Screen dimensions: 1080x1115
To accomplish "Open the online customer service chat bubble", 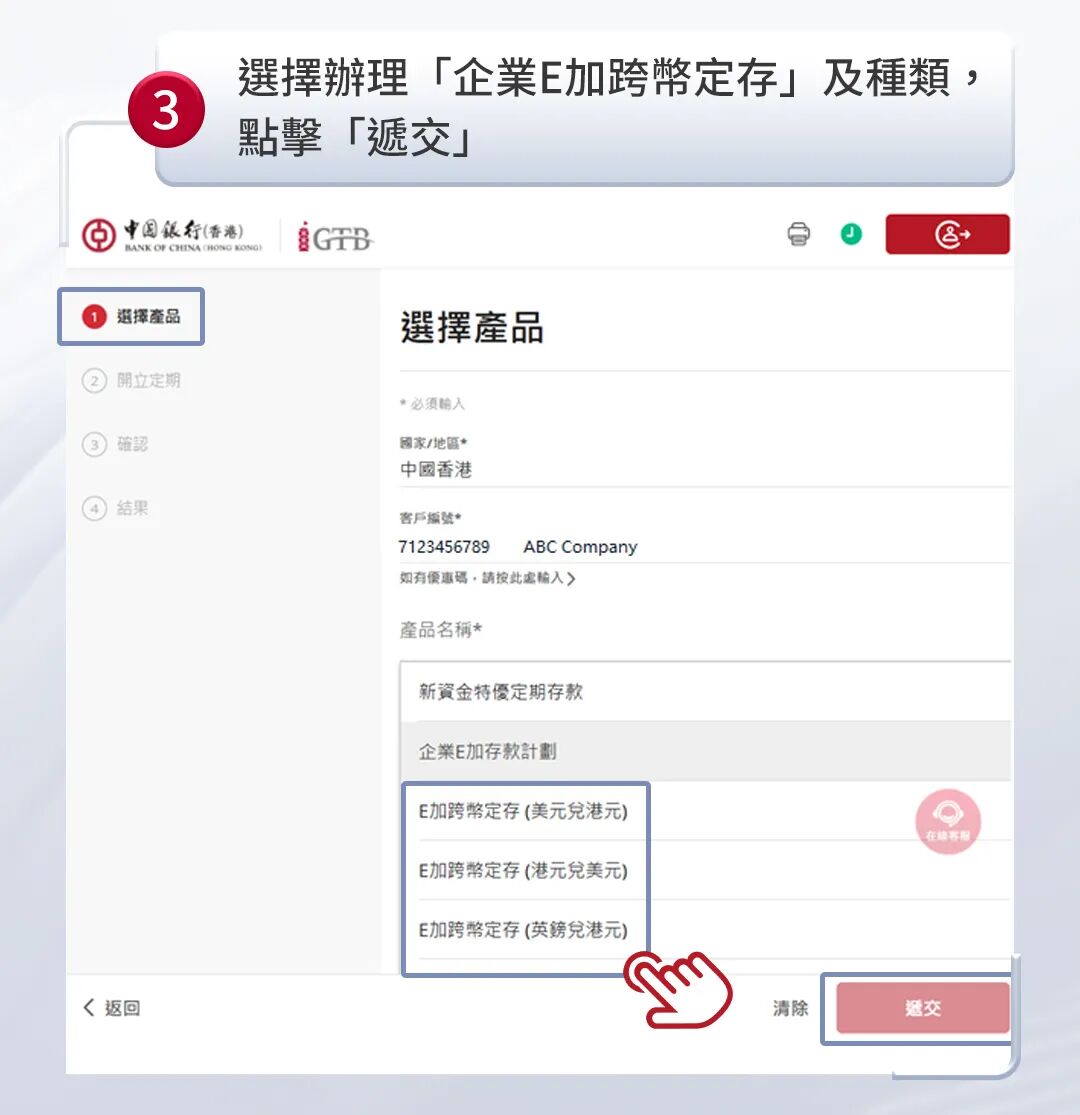I will point(948,821).
